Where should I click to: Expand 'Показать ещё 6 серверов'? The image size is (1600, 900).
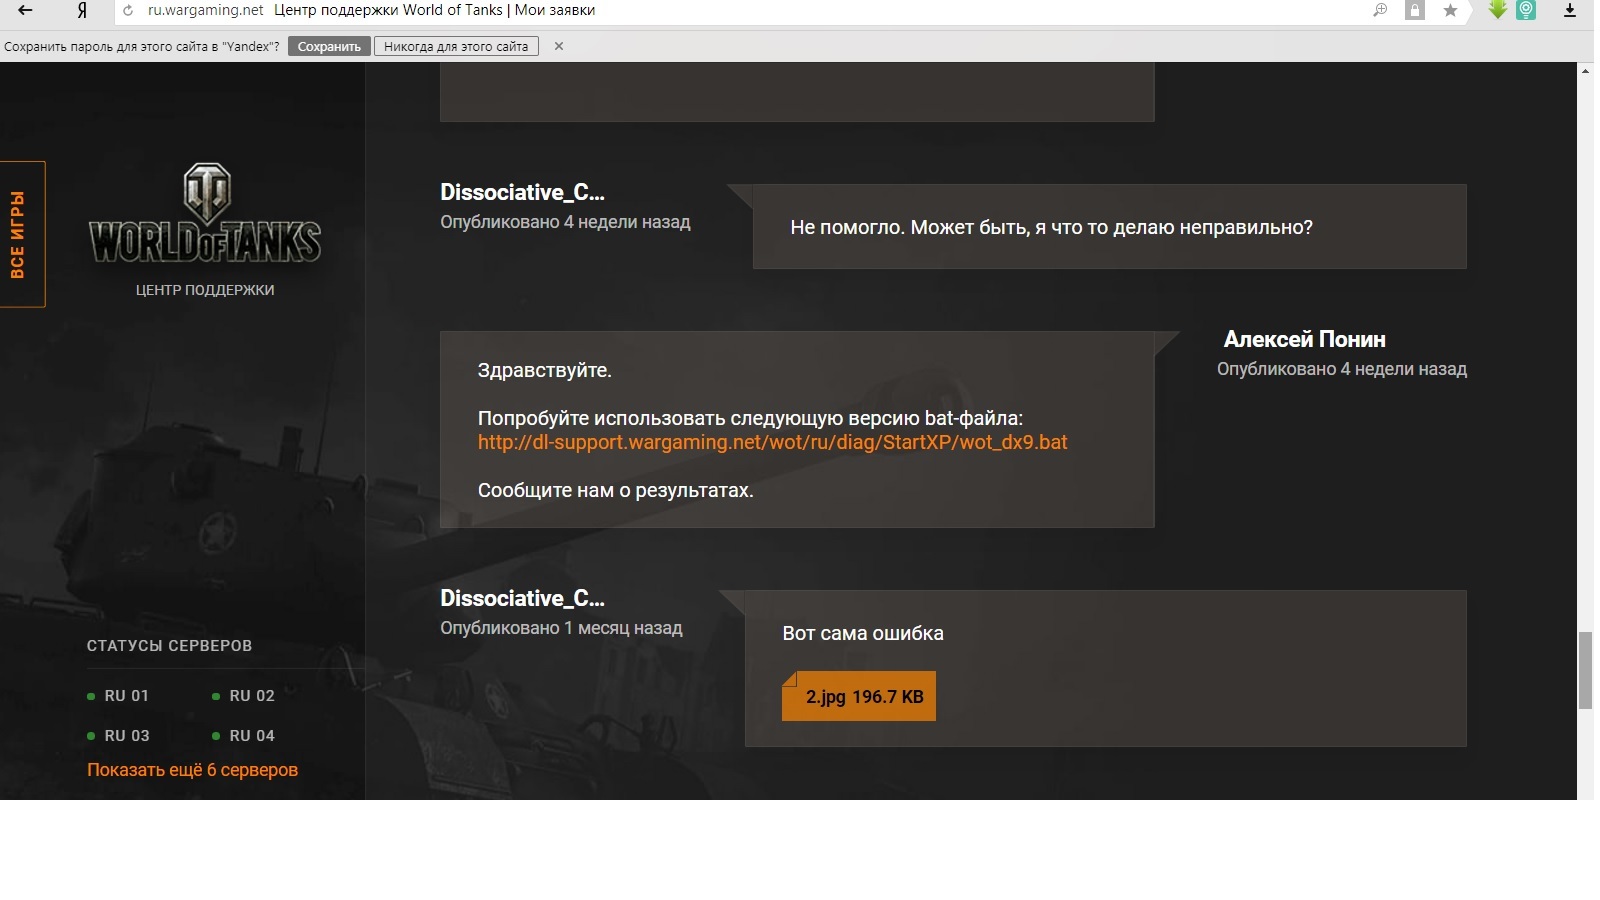point(192,770)
